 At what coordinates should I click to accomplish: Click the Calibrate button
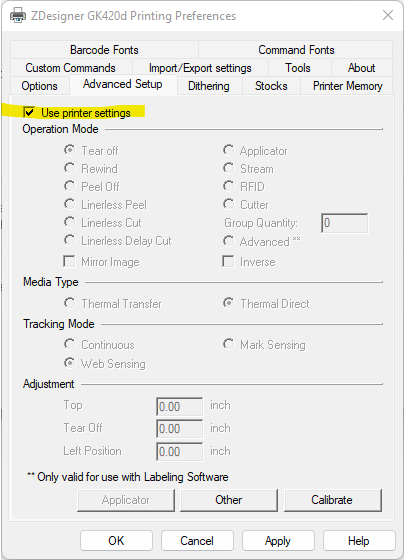click(x=332, y=500)
